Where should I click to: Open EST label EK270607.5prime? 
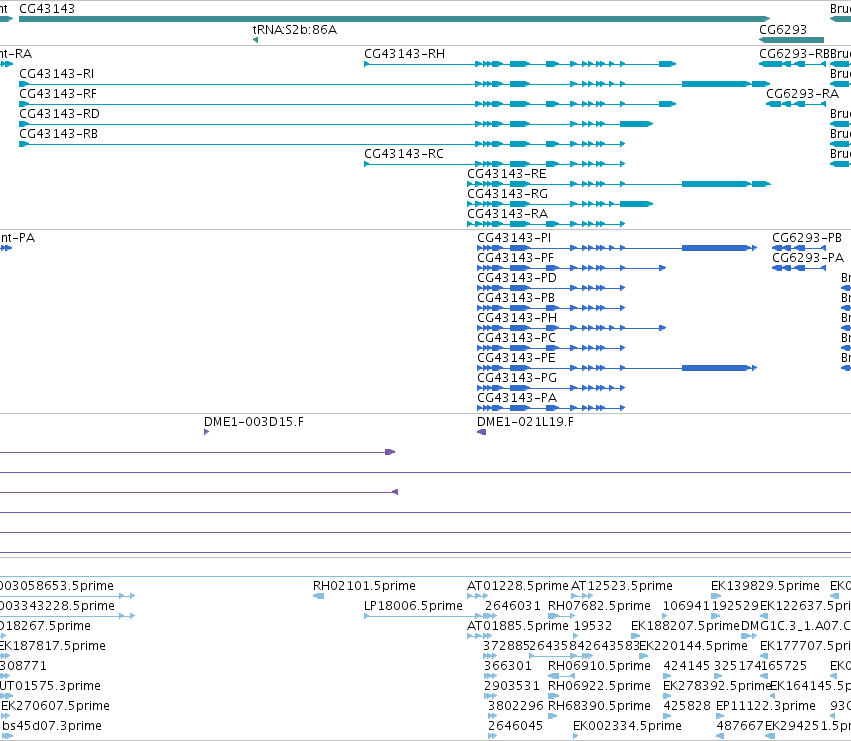tap(55, 706)
